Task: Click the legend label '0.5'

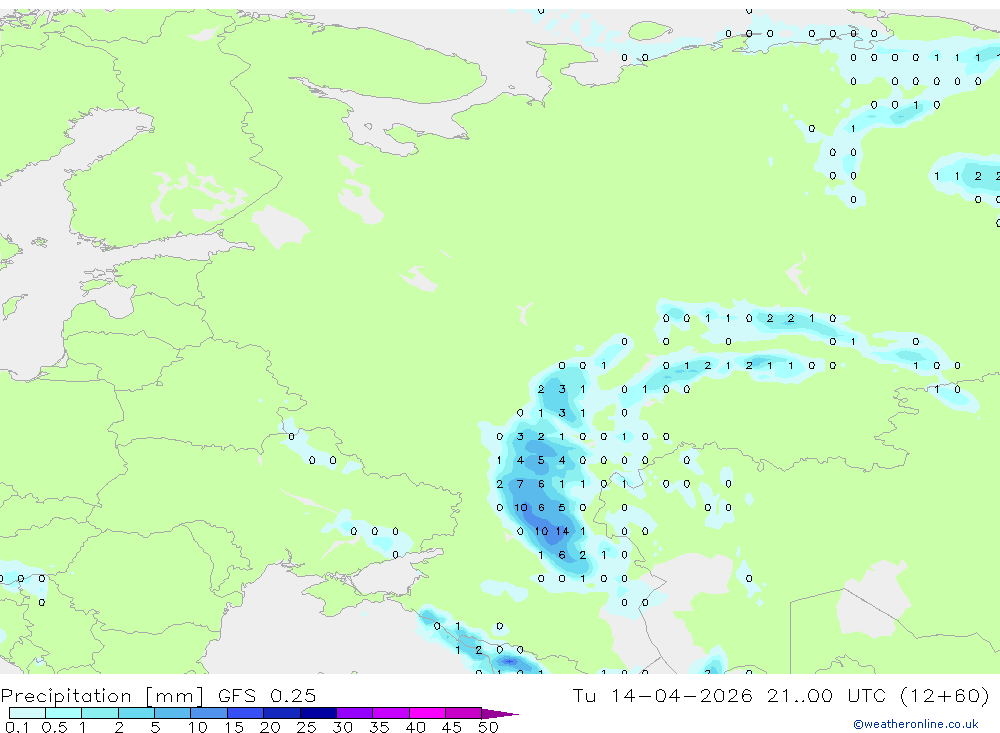Action: 54,727
